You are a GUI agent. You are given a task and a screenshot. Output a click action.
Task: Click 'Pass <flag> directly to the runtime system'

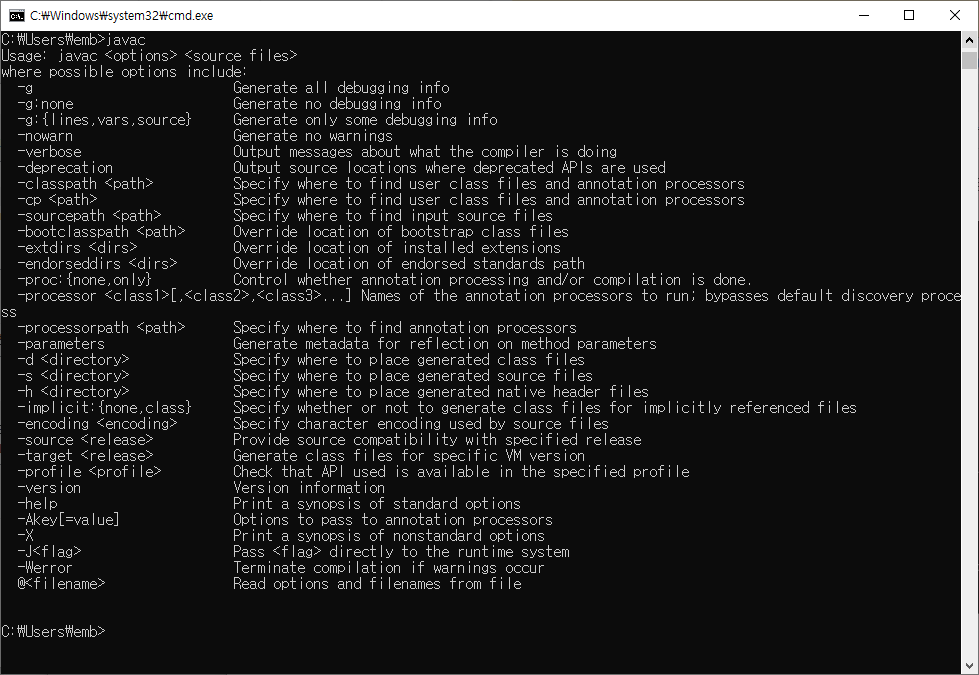pyautogui.click(x=401, y=552)
